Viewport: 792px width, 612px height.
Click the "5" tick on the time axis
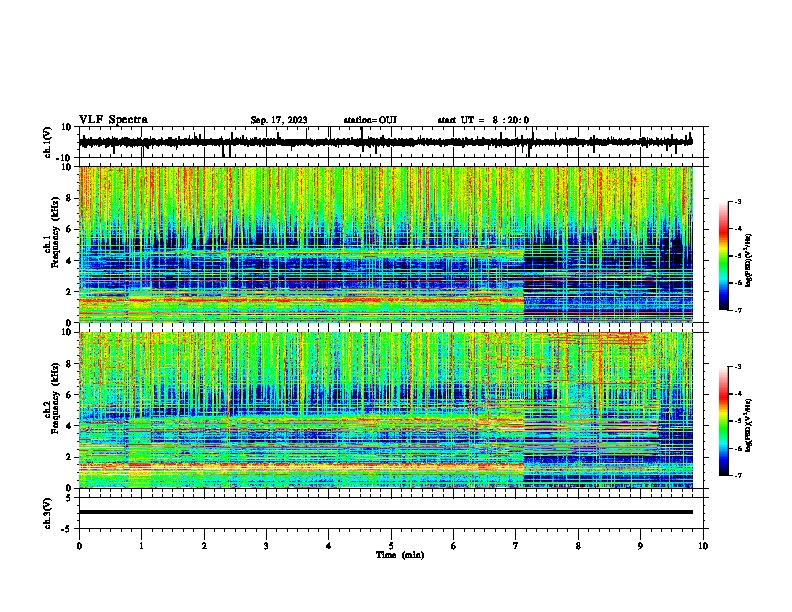click(391, 546)
